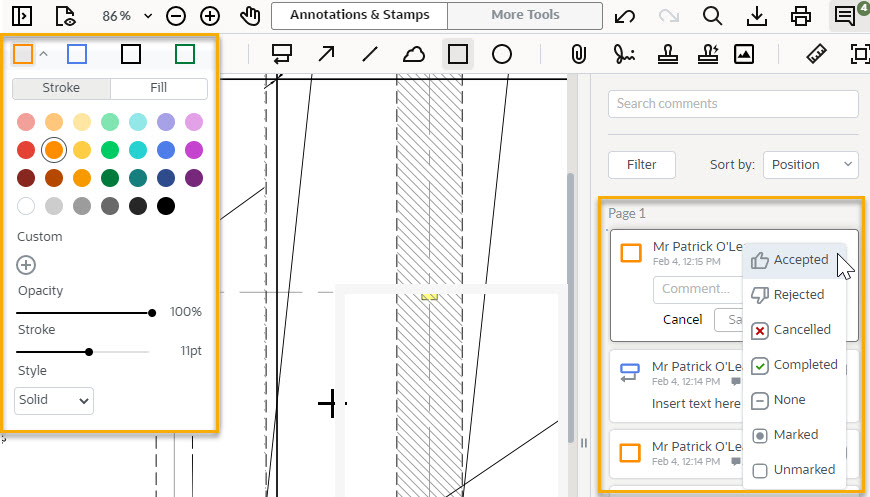The width and height of the screenshot is (870, 497).
Task: Select the Pan hand tool
Action: [250, 16]
